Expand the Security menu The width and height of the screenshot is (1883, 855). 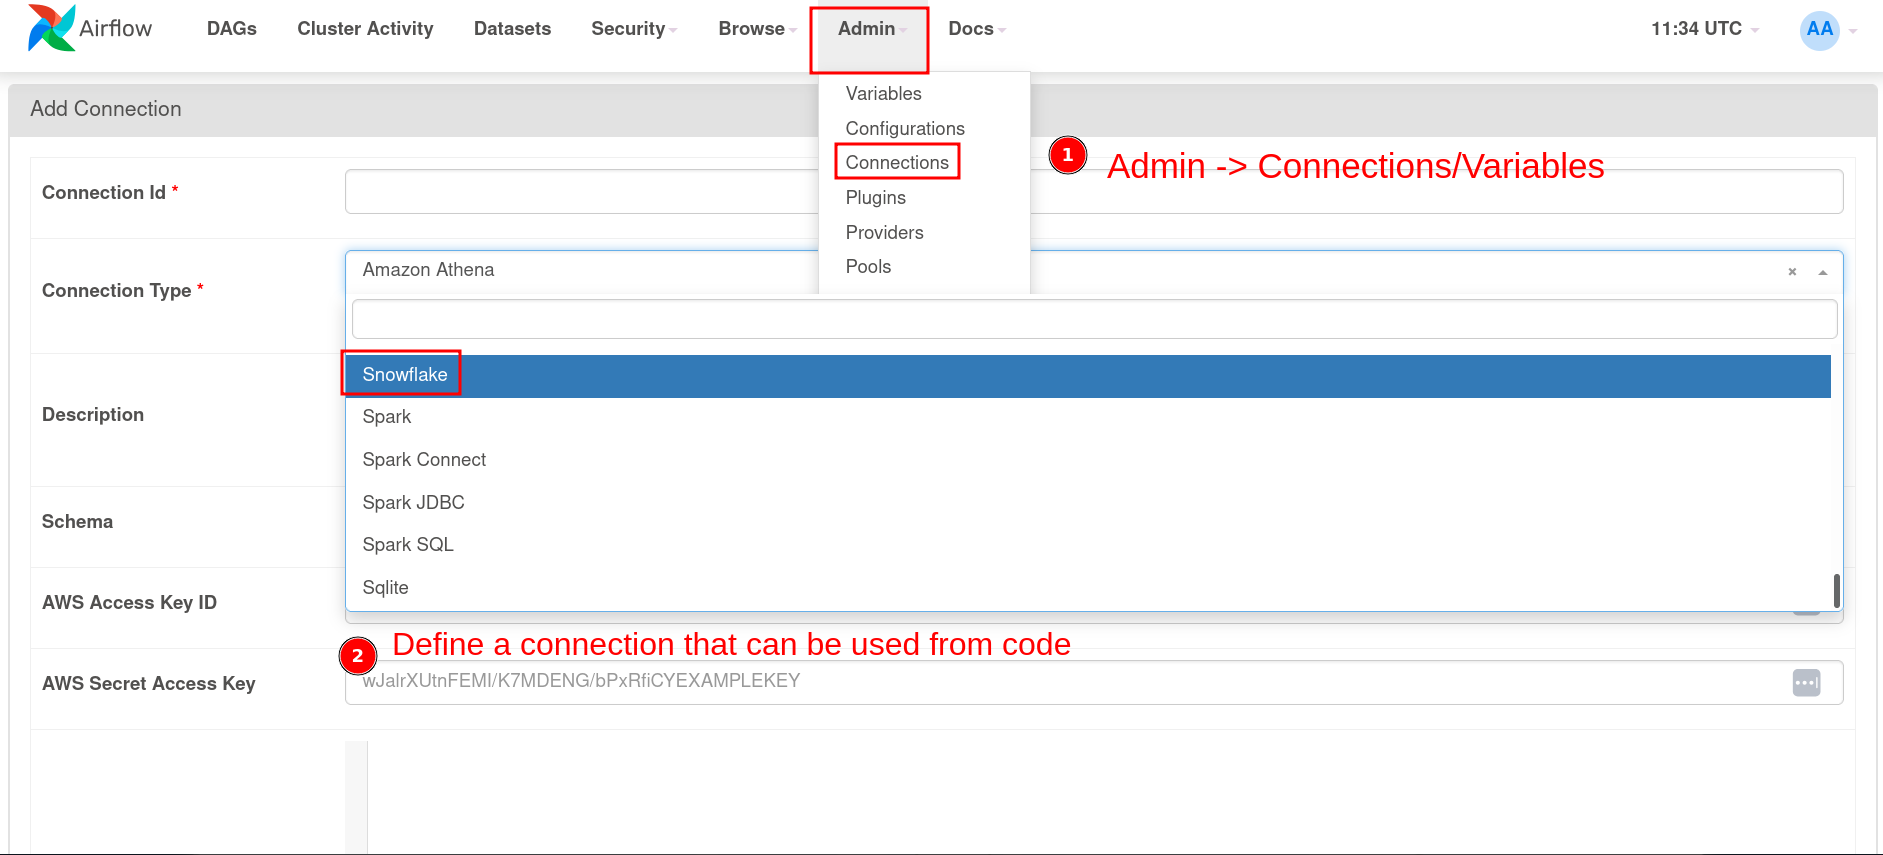tap(634, 29)
